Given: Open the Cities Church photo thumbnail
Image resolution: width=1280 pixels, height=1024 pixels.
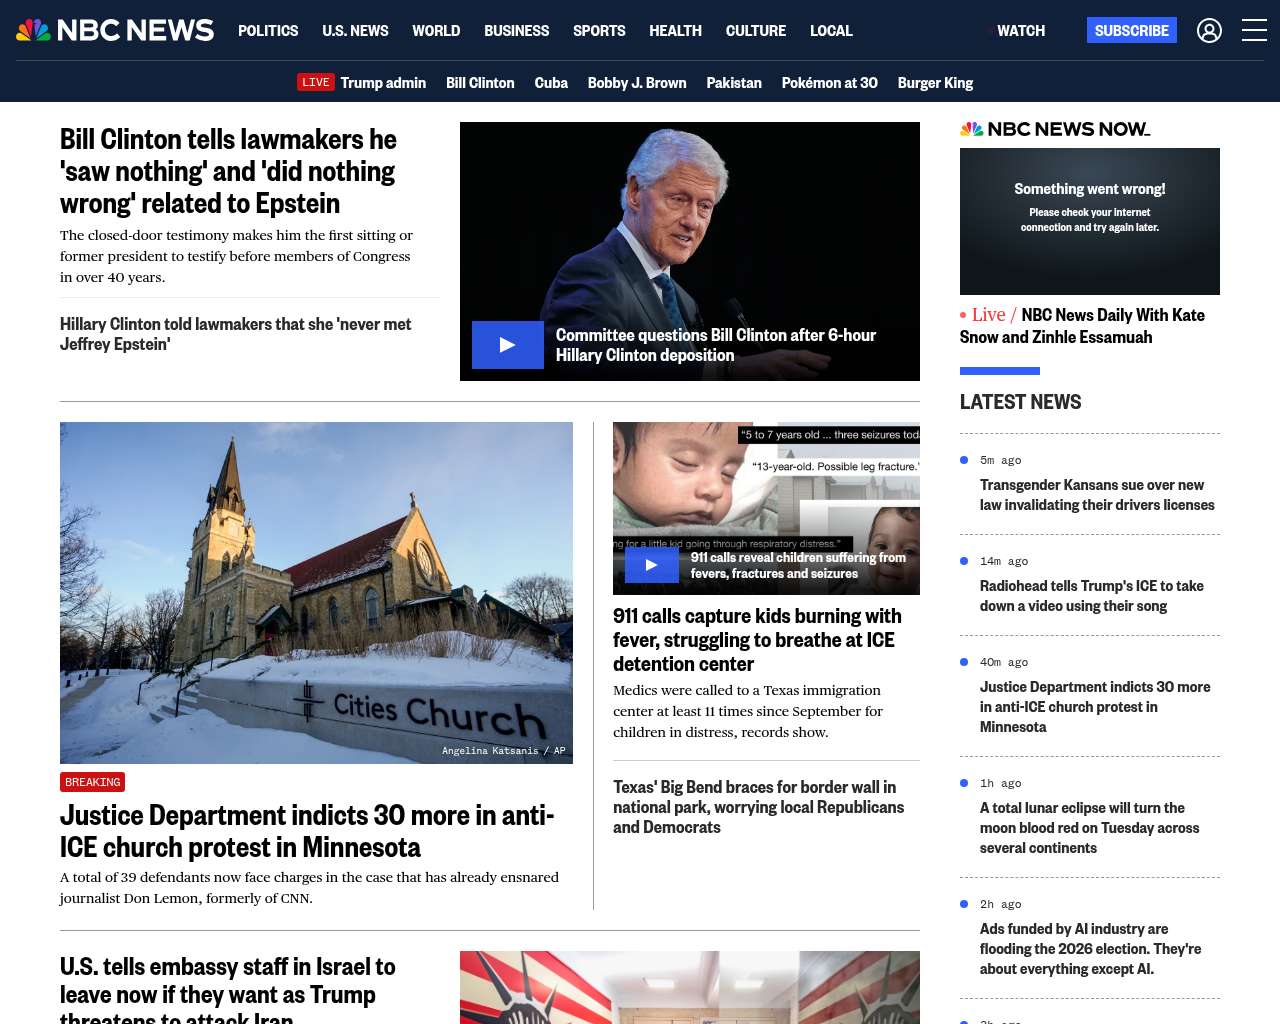Looking at the screenshot, I should pos(316,592).
